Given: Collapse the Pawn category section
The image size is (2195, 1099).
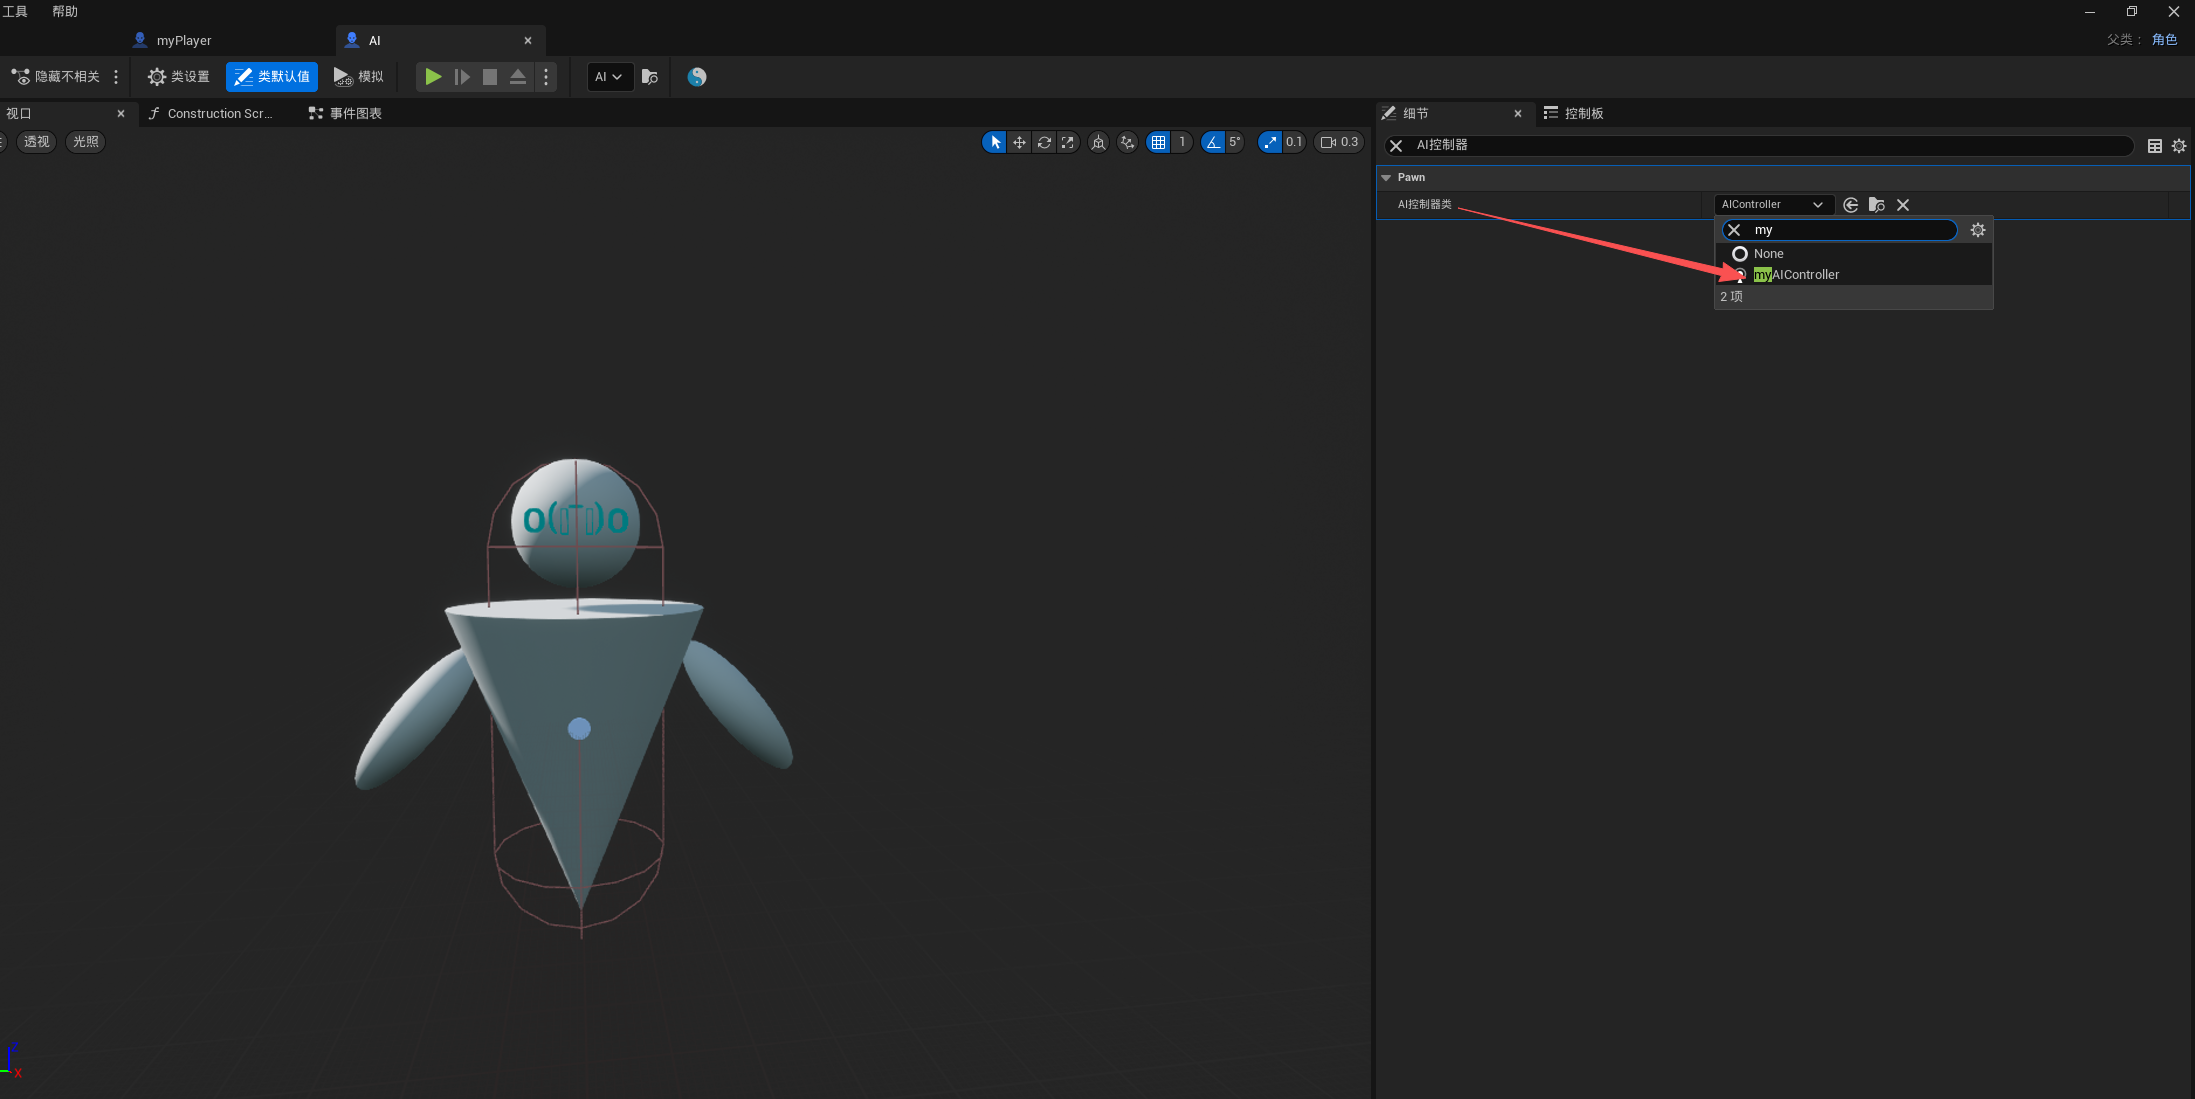Looking at the screenshot, I should coord(1386,177).
